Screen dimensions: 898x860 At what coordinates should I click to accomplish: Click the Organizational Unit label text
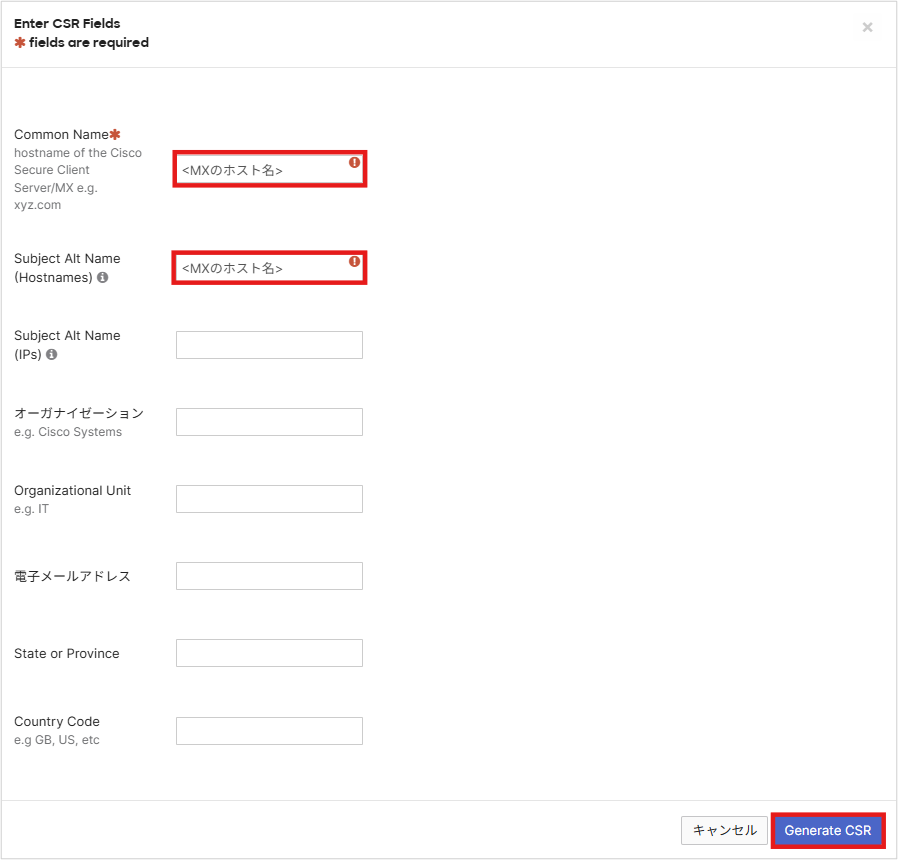[72, 490]
